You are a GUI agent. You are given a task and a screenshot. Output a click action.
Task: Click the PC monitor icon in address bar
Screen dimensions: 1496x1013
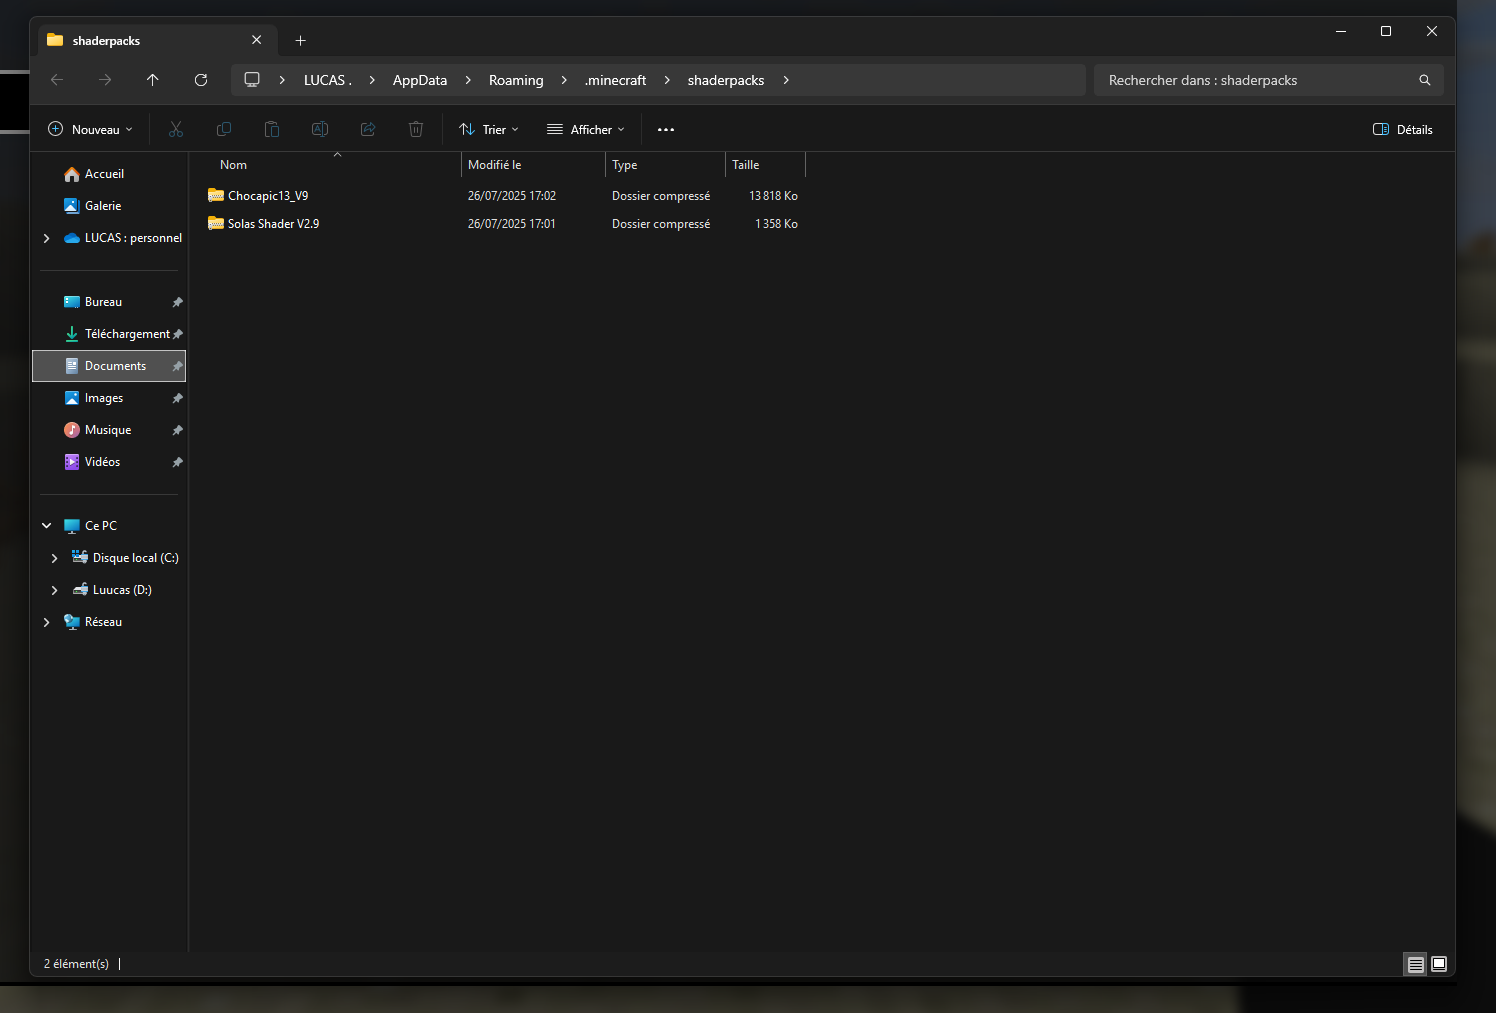[252, 80]
